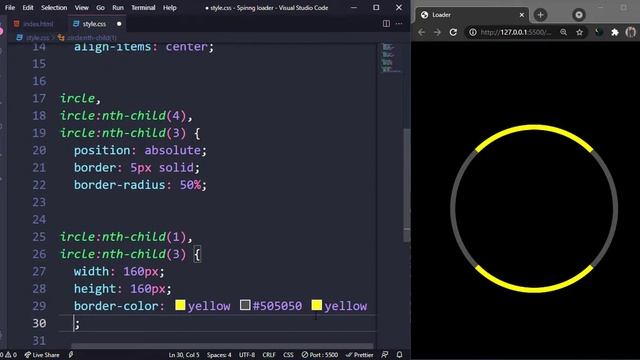The image size is (640, 360).
Task: Open the browser profile avatar
Action: coord(631,32)
